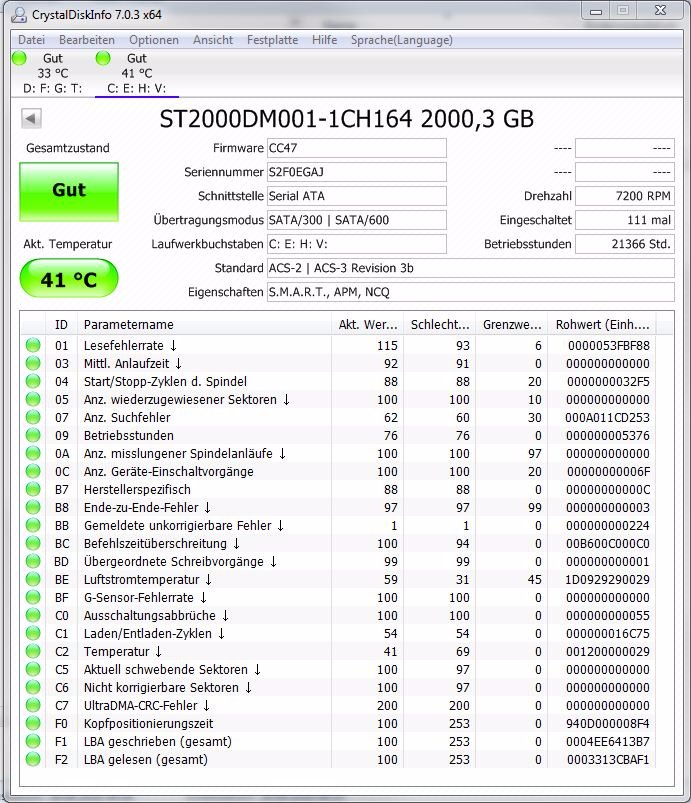
Task: Select raw value 940D000008F4
Action: (x=608, y=724)
